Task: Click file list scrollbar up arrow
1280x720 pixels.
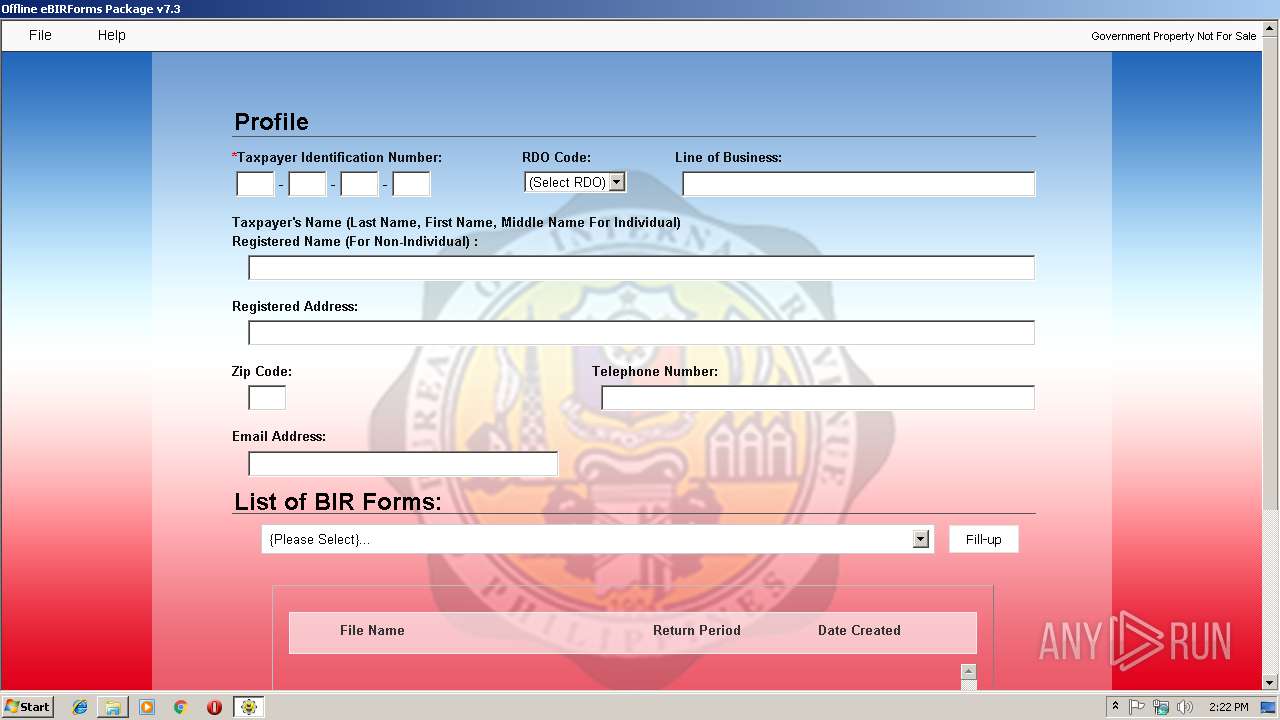Action: pyautogui.click(x=968, y=672)
